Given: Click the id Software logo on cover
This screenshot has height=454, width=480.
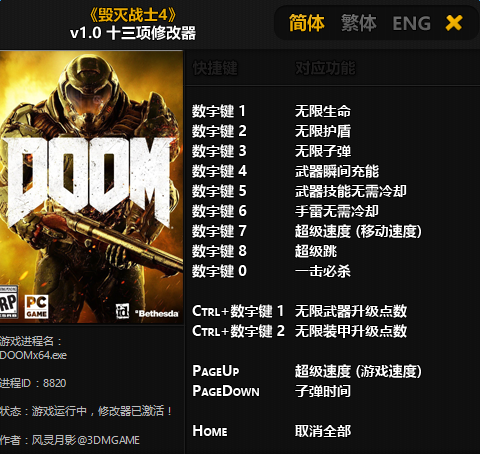Looking at the screenshot, I should click(122, 311).
